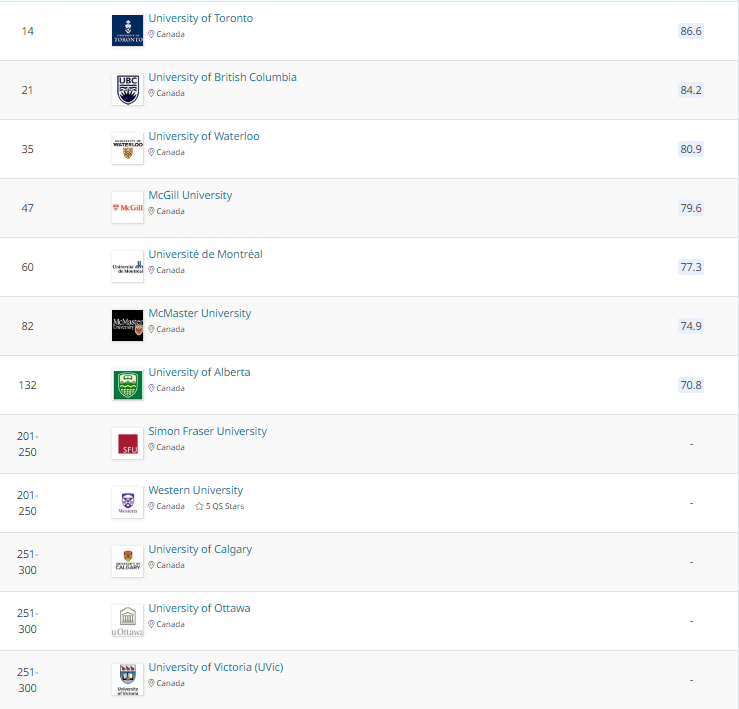The width and height of the screenshot is (739, 709).
Task: Click the Western University logo
Action: click(127, 503)
